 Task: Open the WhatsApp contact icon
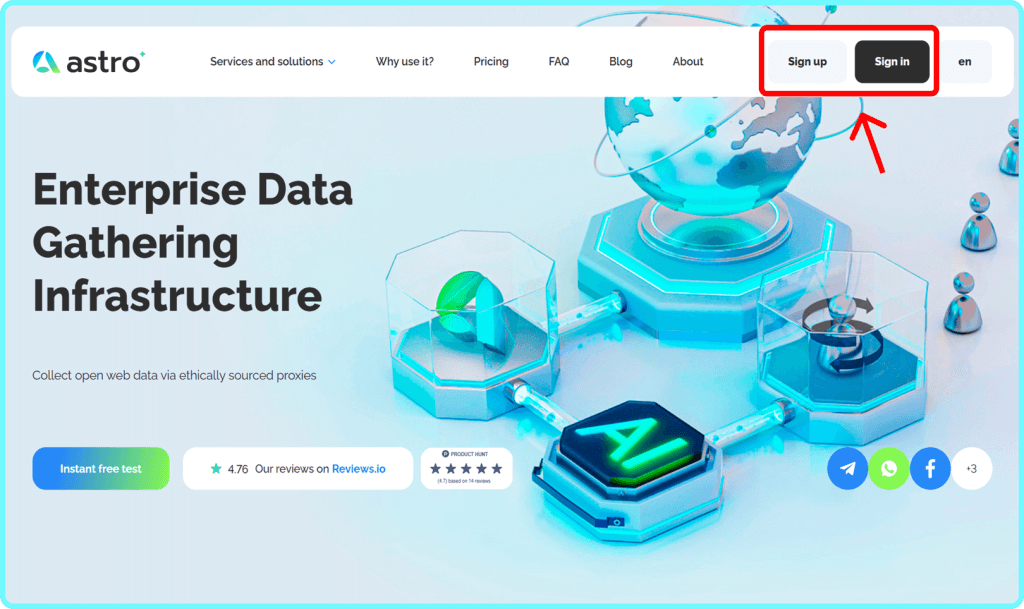point(889,468)
